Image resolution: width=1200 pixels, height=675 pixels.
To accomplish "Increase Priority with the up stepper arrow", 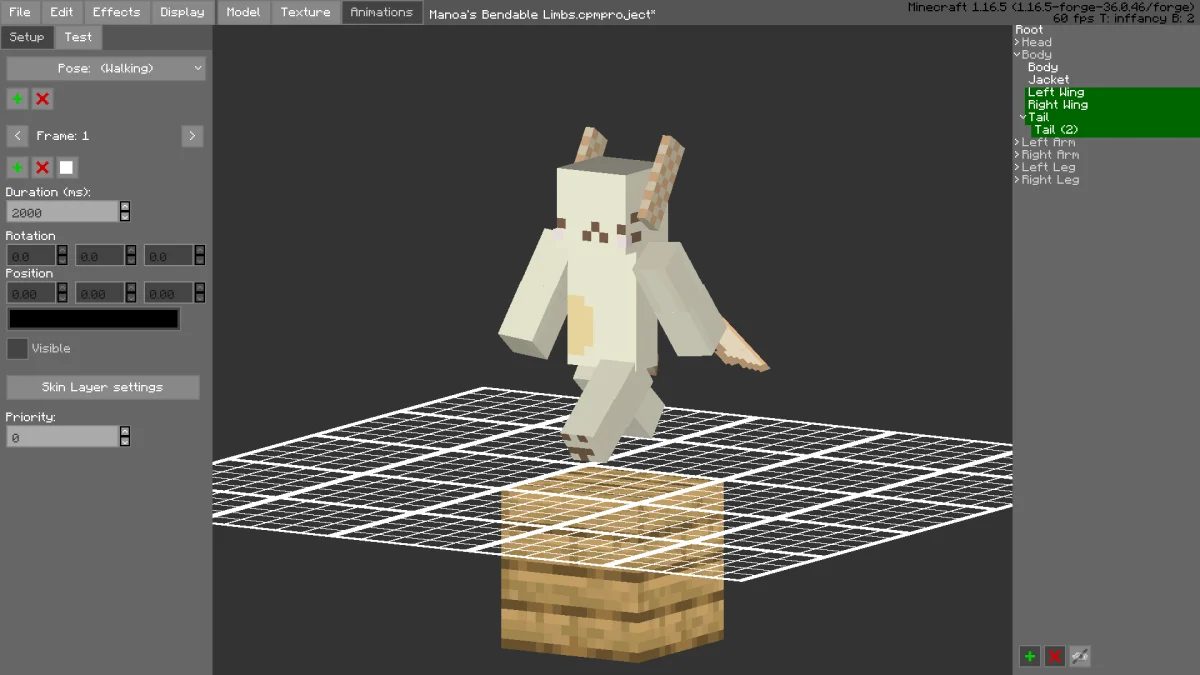I will pyautogui.click(x=125, y=432).
